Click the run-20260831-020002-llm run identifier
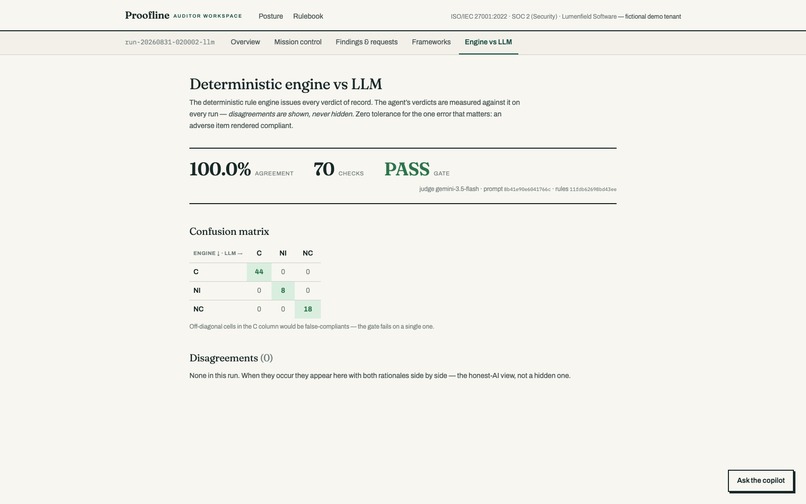This screenshot has height=504, width=806. (x=170, y=42)
